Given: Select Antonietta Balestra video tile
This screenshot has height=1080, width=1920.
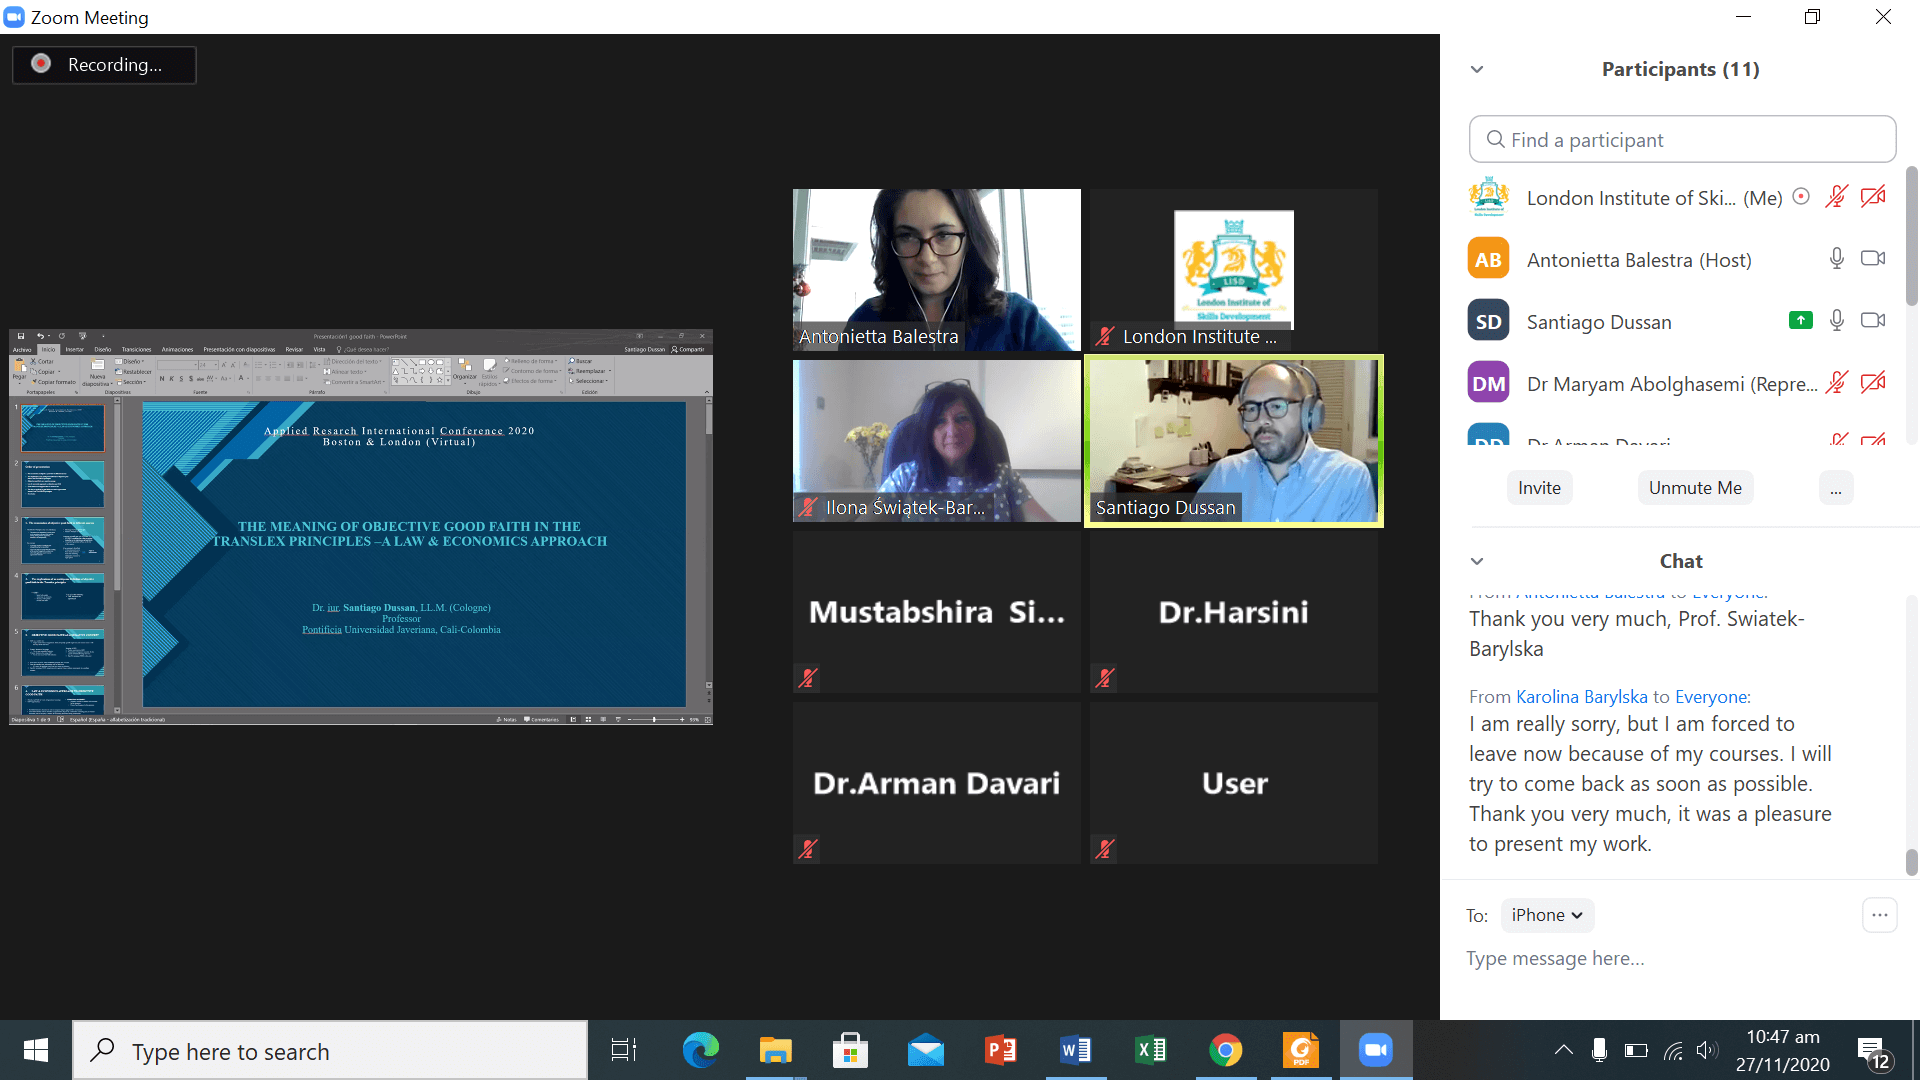Looking at the screenshot, I should click(x=936, y=270).
